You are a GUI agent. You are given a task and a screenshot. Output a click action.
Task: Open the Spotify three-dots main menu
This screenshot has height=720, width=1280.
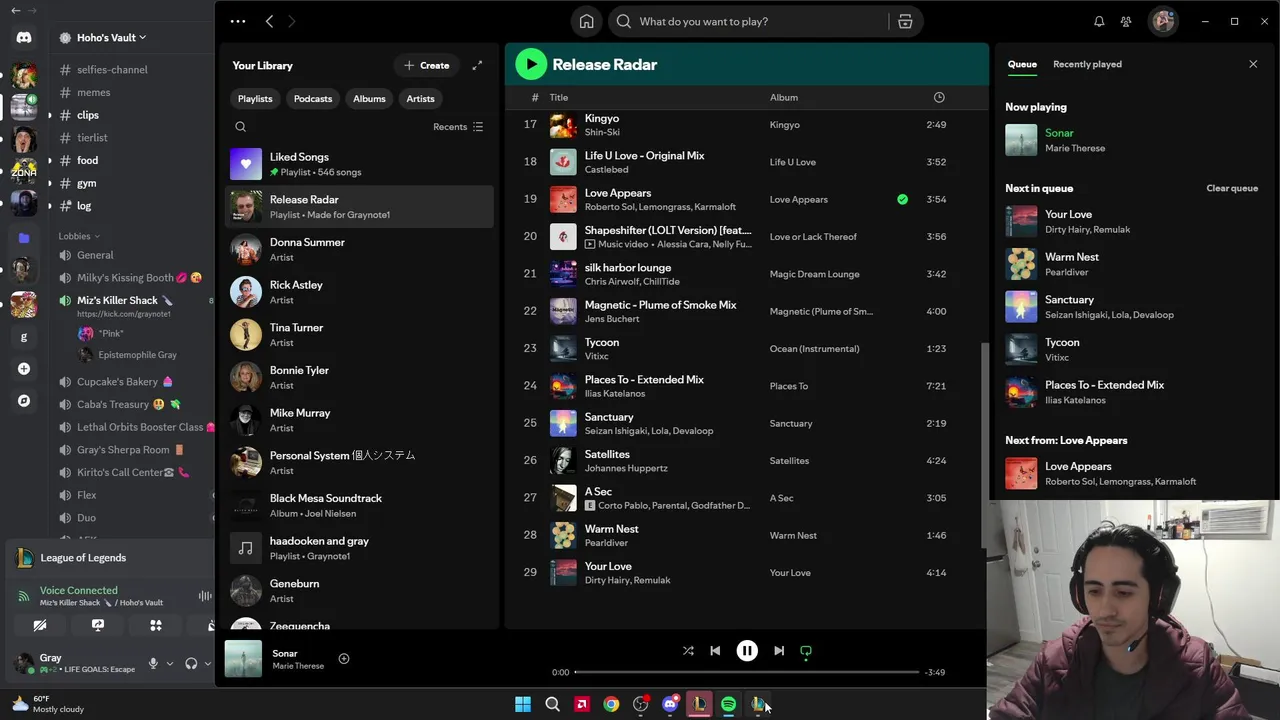point(238,21)
